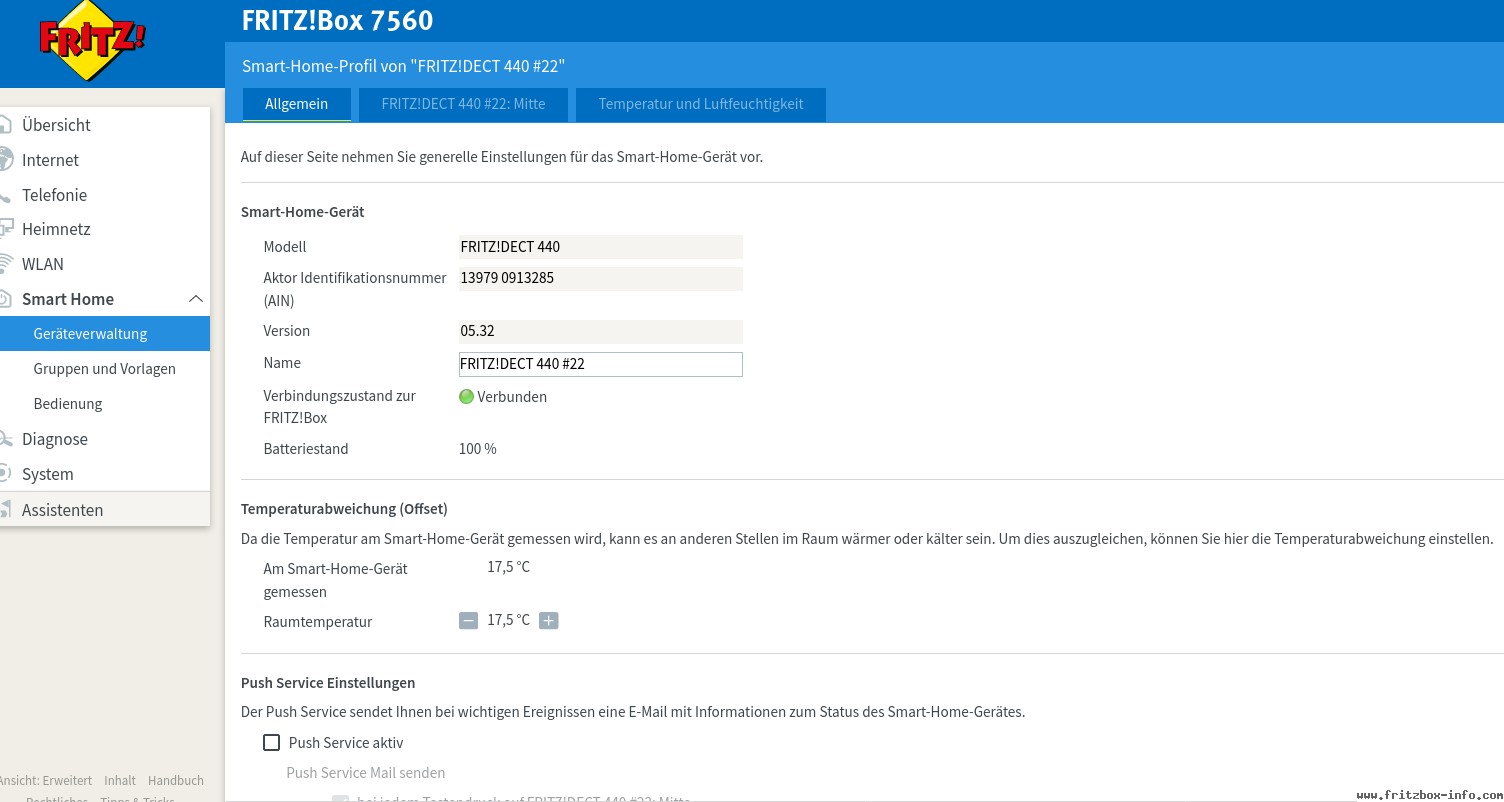Viewport: 1504px width, 802px height.
Task: Click the Internet globe icon
Action: tap(5, 160)
